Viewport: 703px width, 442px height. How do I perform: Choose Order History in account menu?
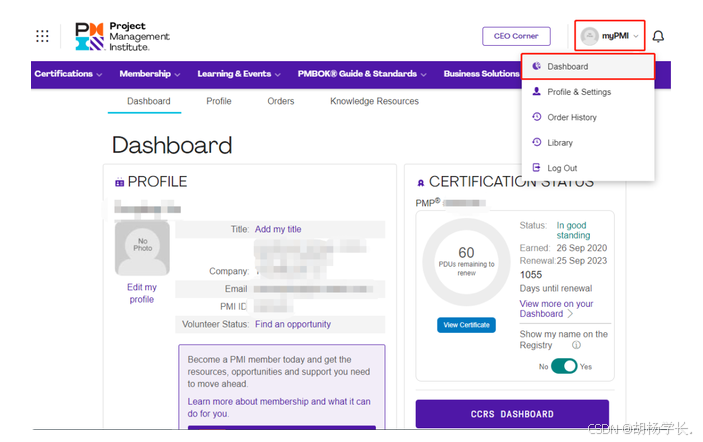(x=588, y=117)
